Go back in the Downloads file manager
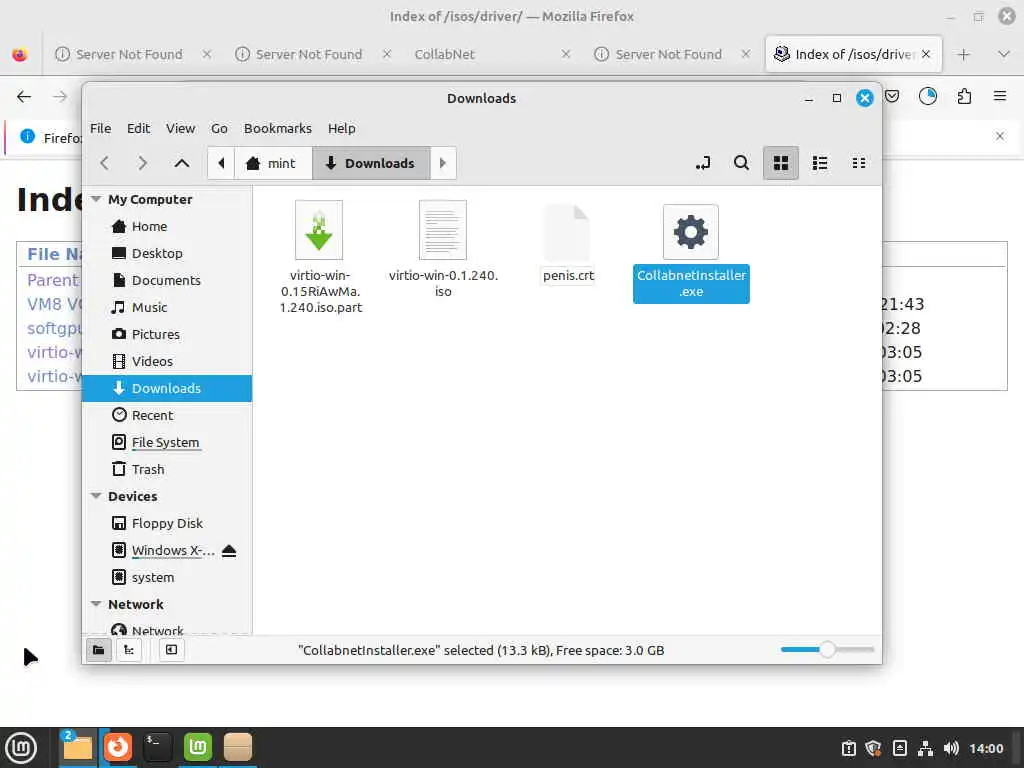Image resolution: width=1024 pixels, height=768 pixels. coord(104,163)
